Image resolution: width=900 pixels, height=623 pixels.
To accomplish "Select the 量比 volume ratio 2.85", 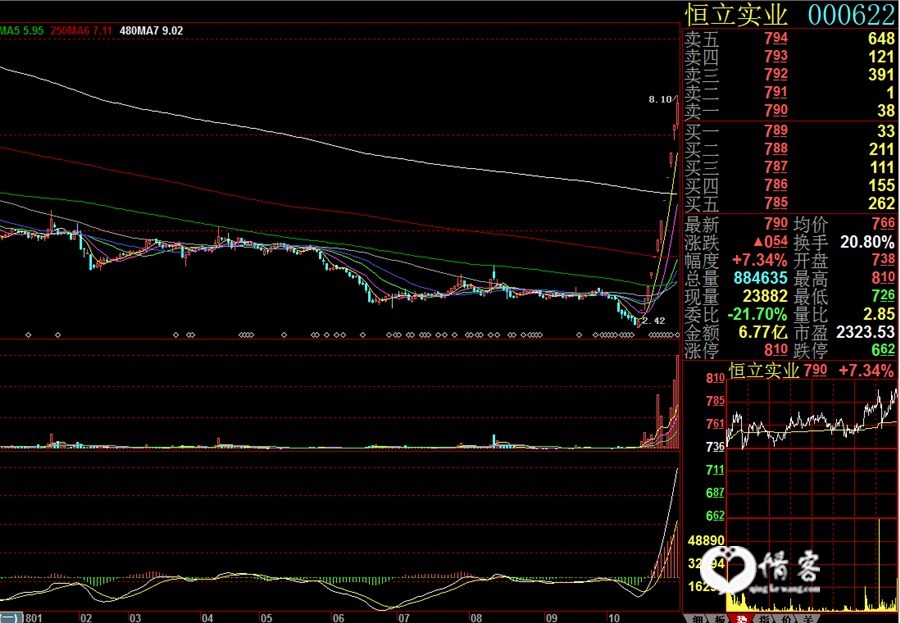I will click(878, 314).
